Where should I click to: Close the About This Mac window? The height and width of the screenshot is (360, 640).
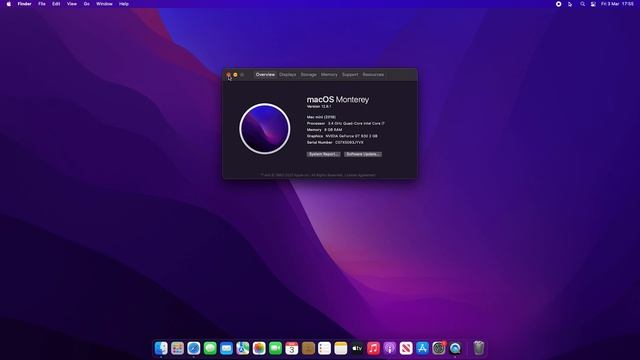[x=229, y=75]
